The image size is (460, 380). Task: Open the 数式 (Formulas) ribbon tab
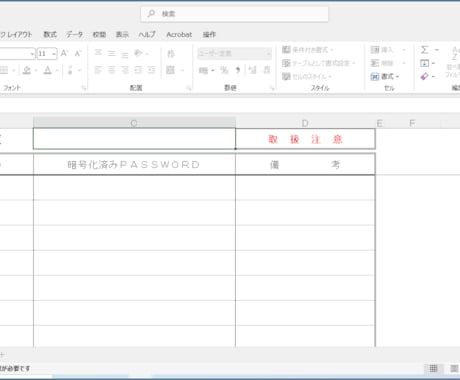[x=50, y=34]
